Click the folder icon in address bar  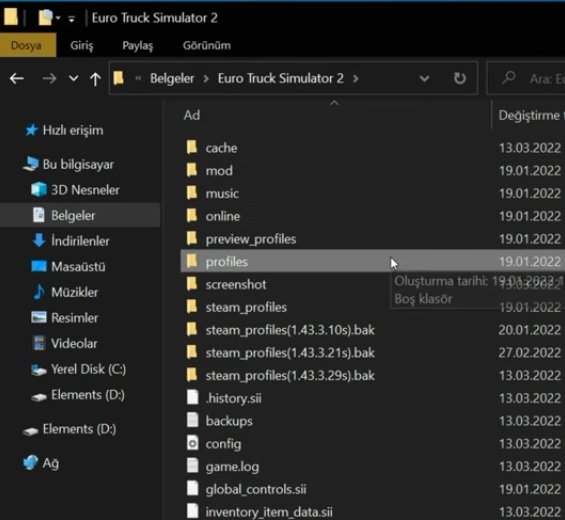118,78
